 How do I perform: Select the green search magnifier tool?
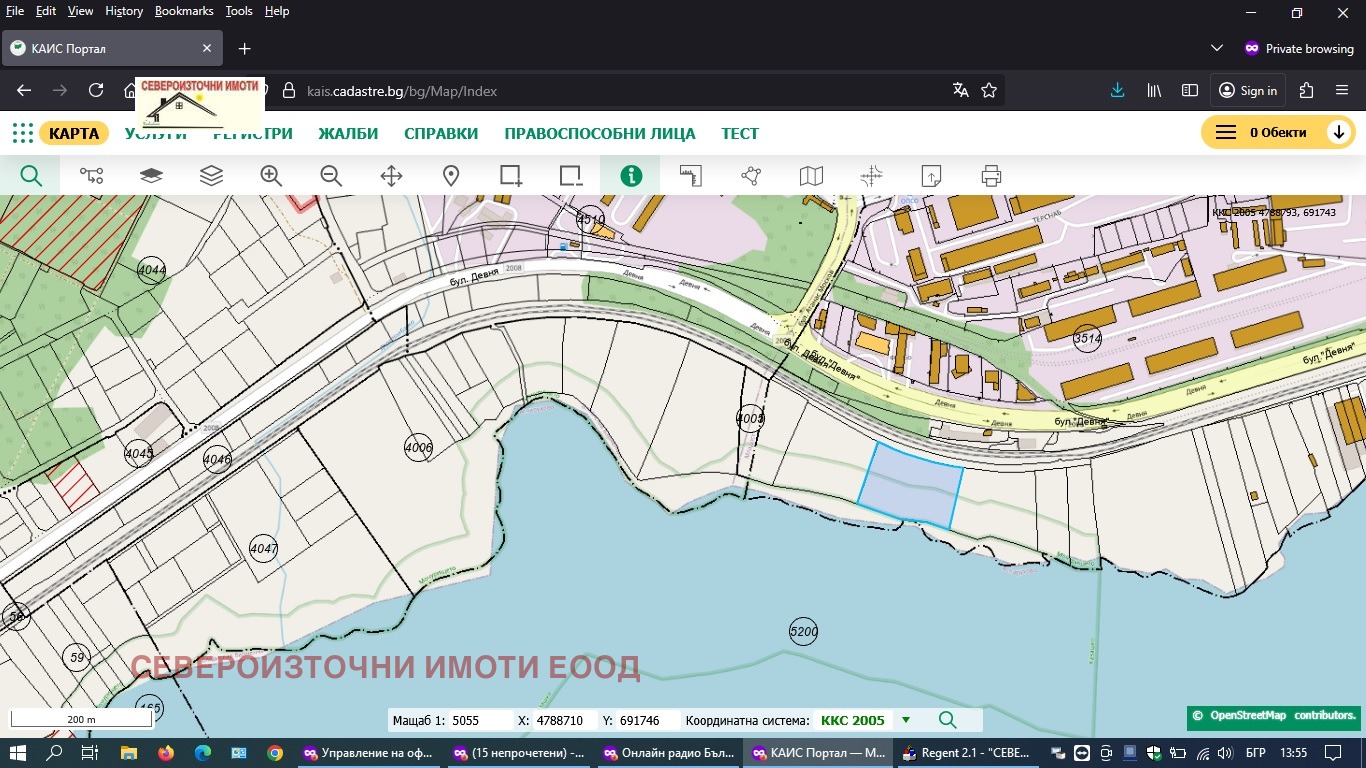click(31, 175)
